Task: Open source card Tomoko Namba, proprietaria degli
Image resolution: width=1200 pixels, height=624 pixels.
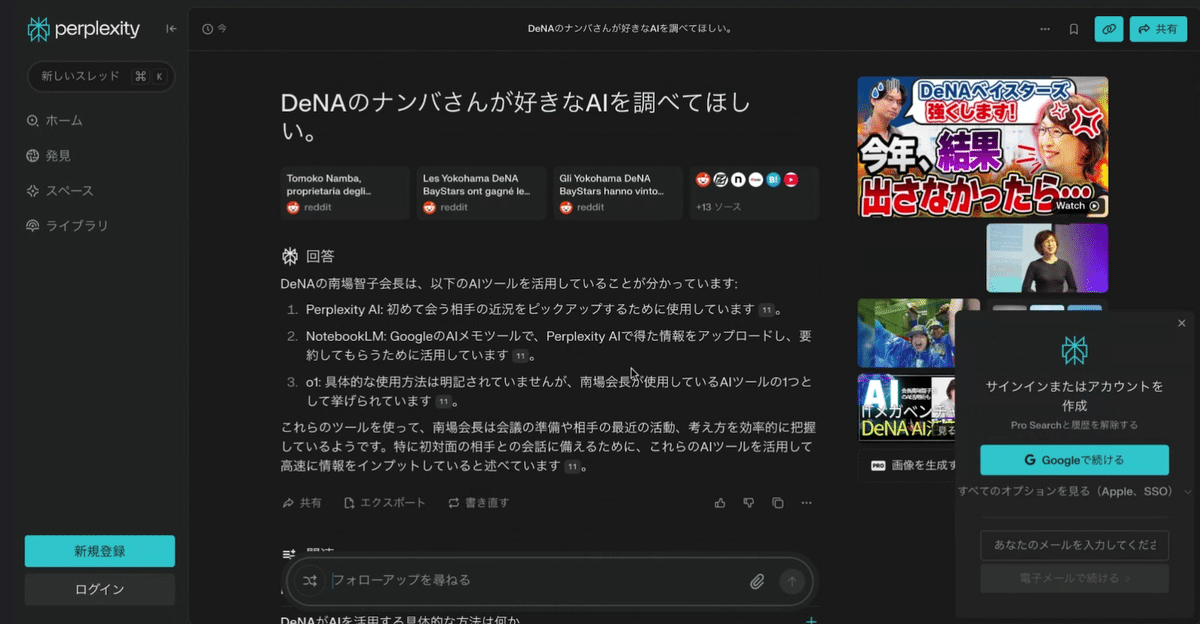Action: (345, 193)
